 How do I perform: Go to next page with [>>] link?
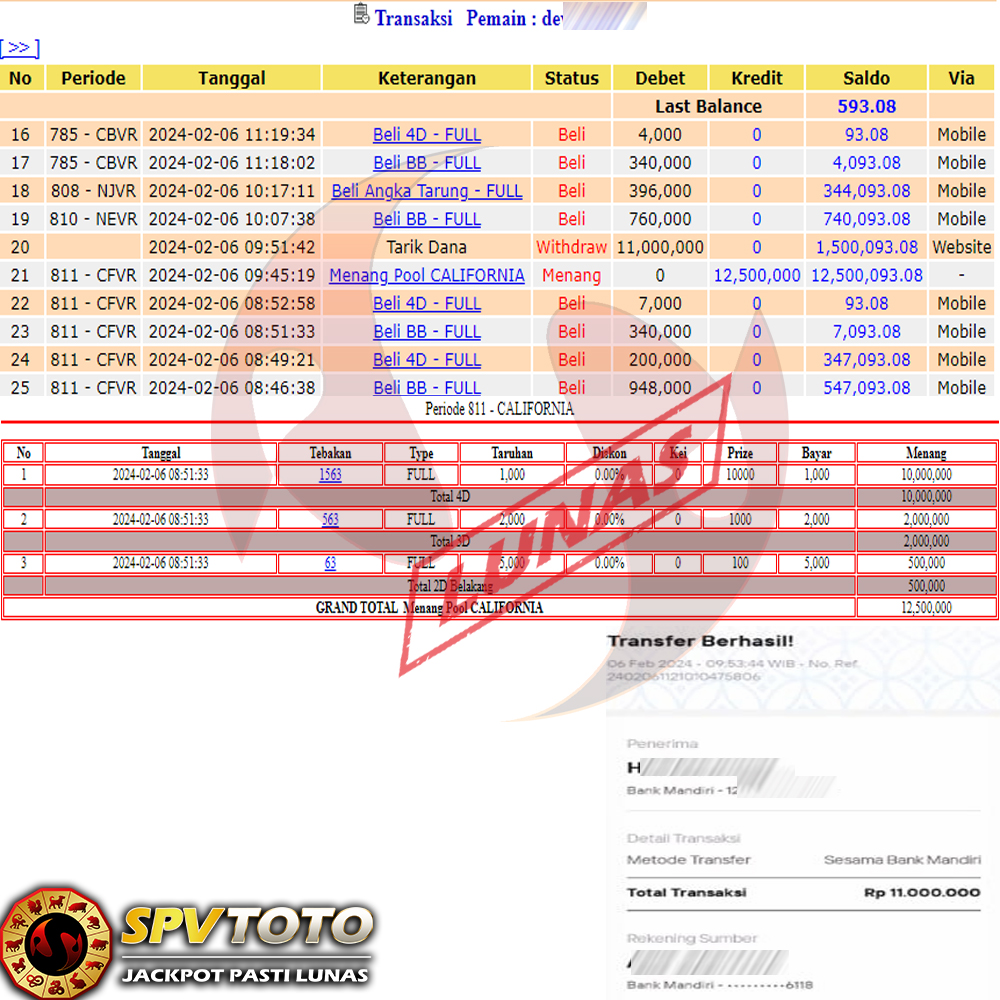point(20,48)
